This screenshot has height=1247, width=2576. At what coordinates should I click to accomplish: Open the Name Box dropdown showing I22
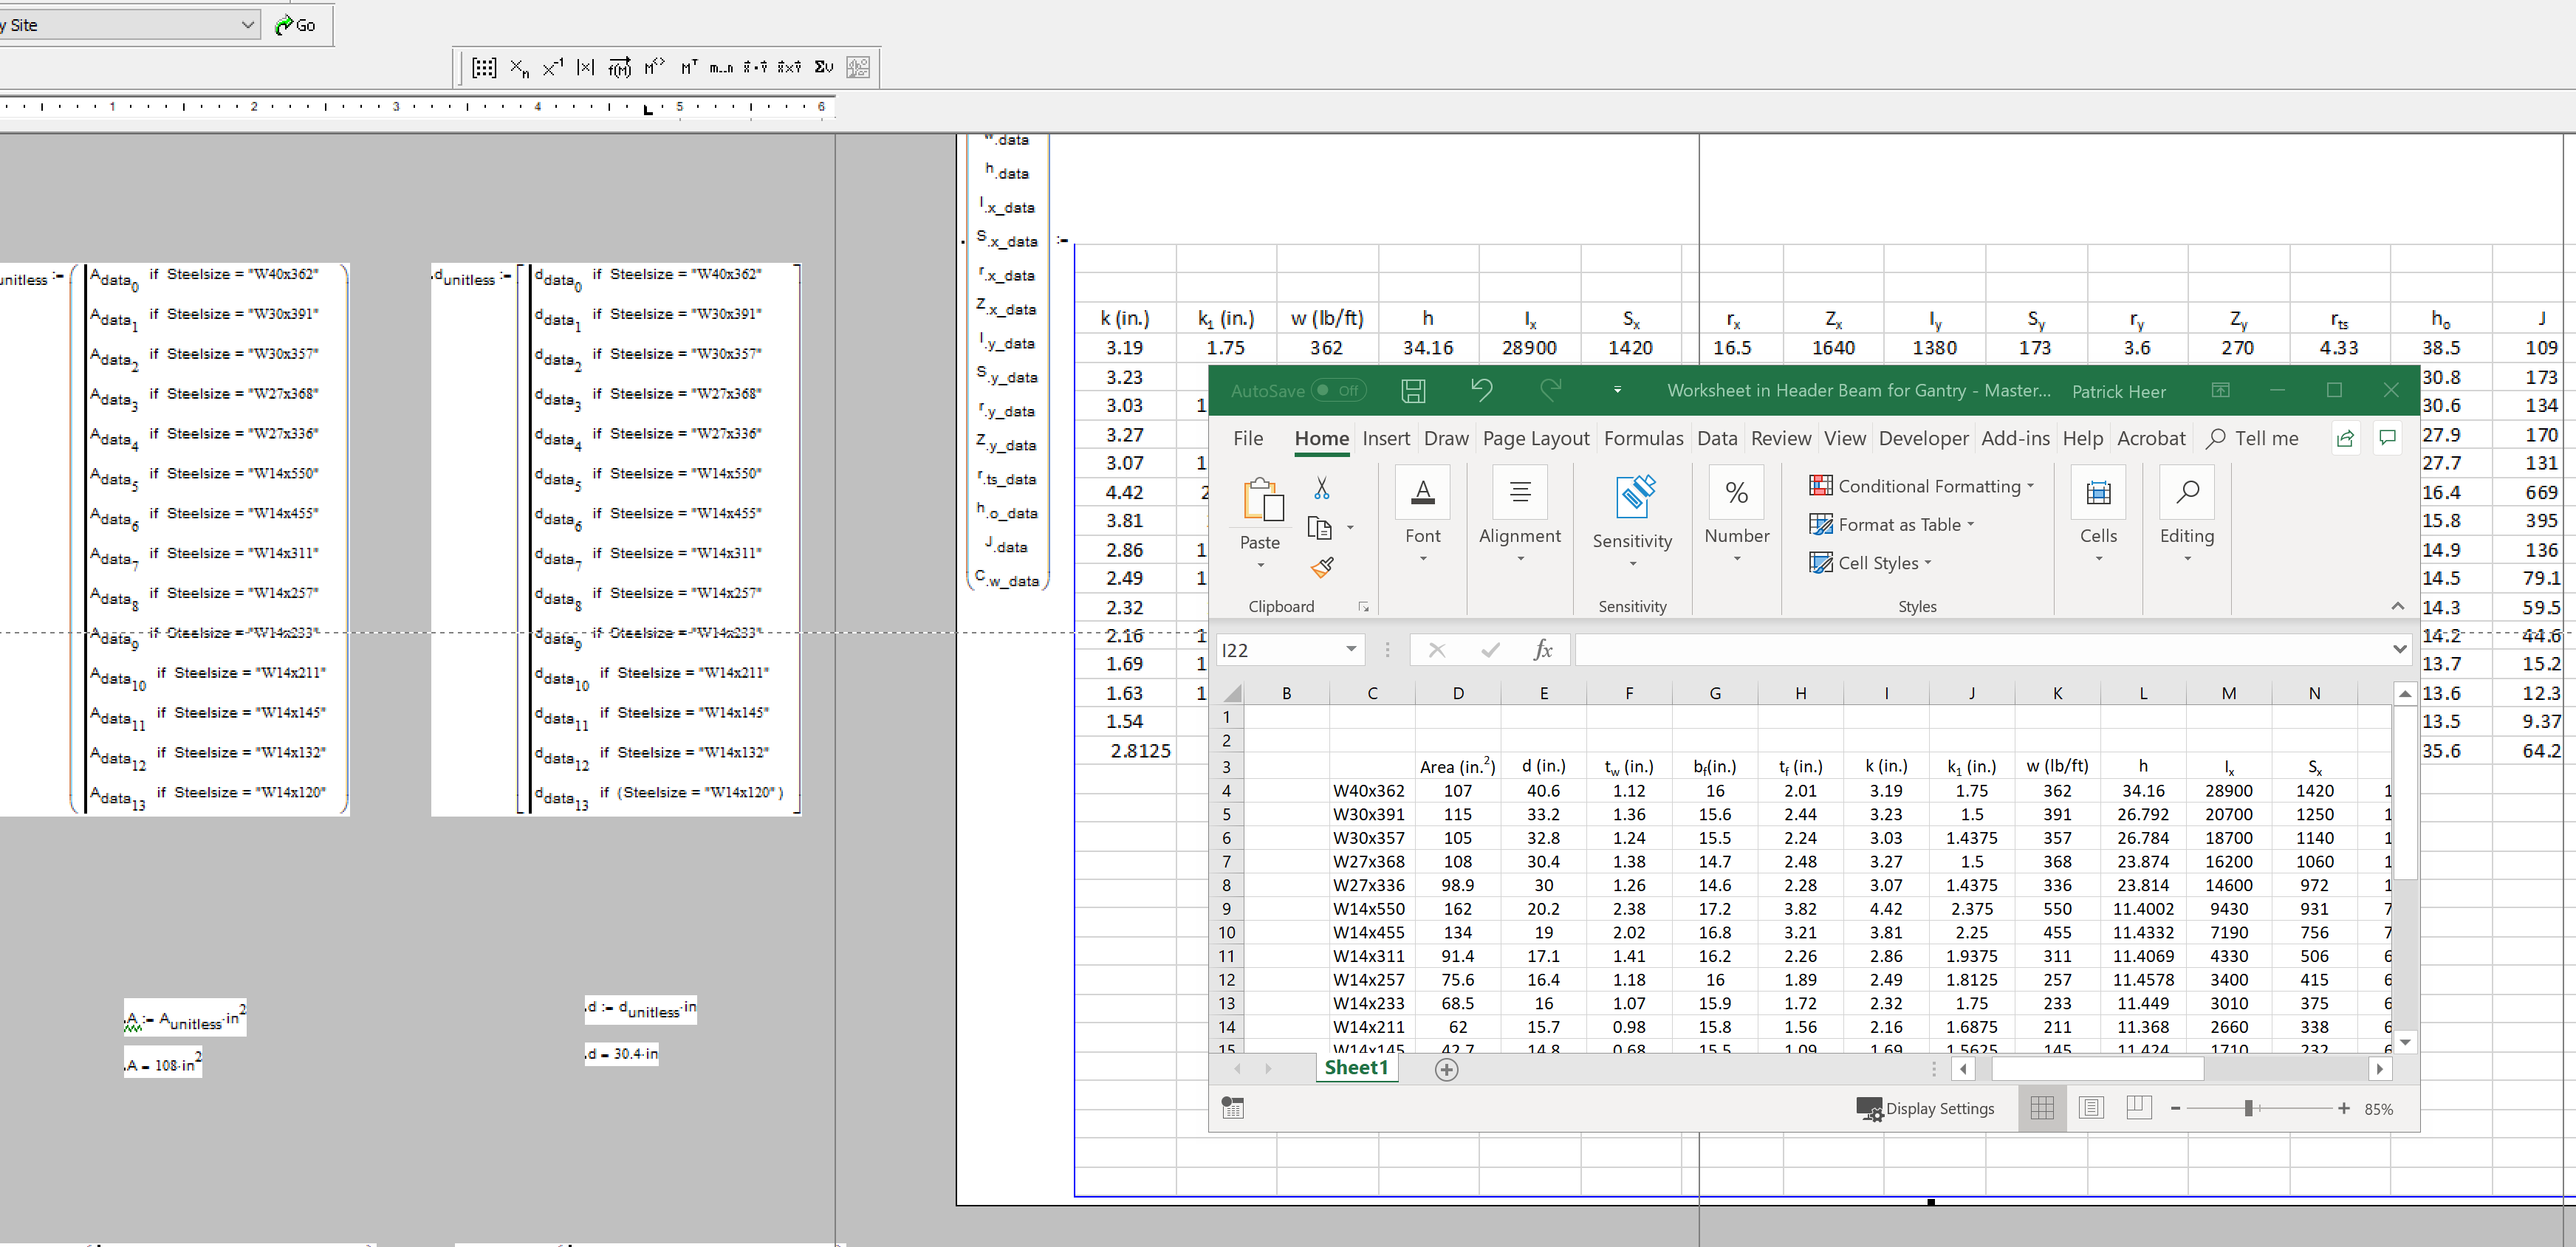coord(1351,649)
